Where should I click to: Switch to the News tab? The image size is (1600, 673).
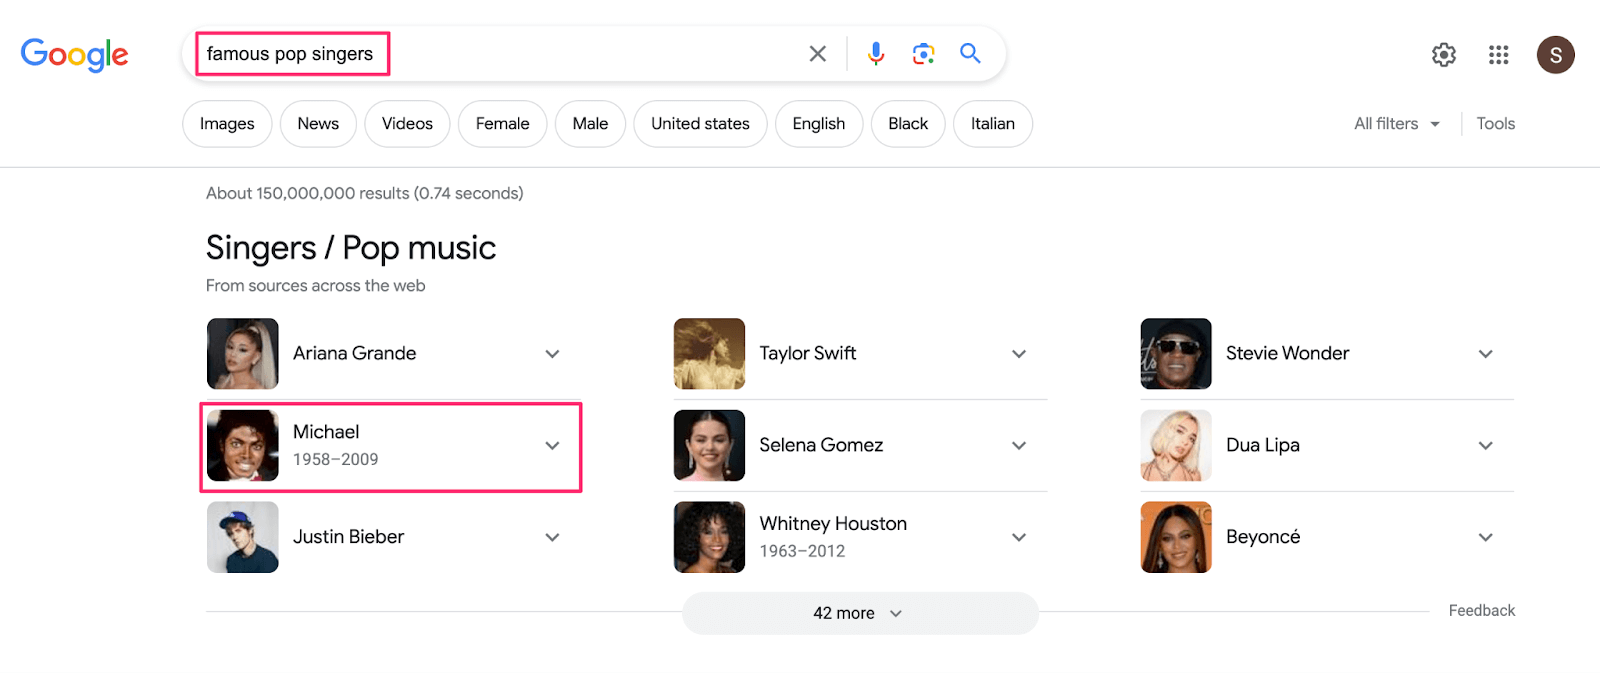[318, 124]
